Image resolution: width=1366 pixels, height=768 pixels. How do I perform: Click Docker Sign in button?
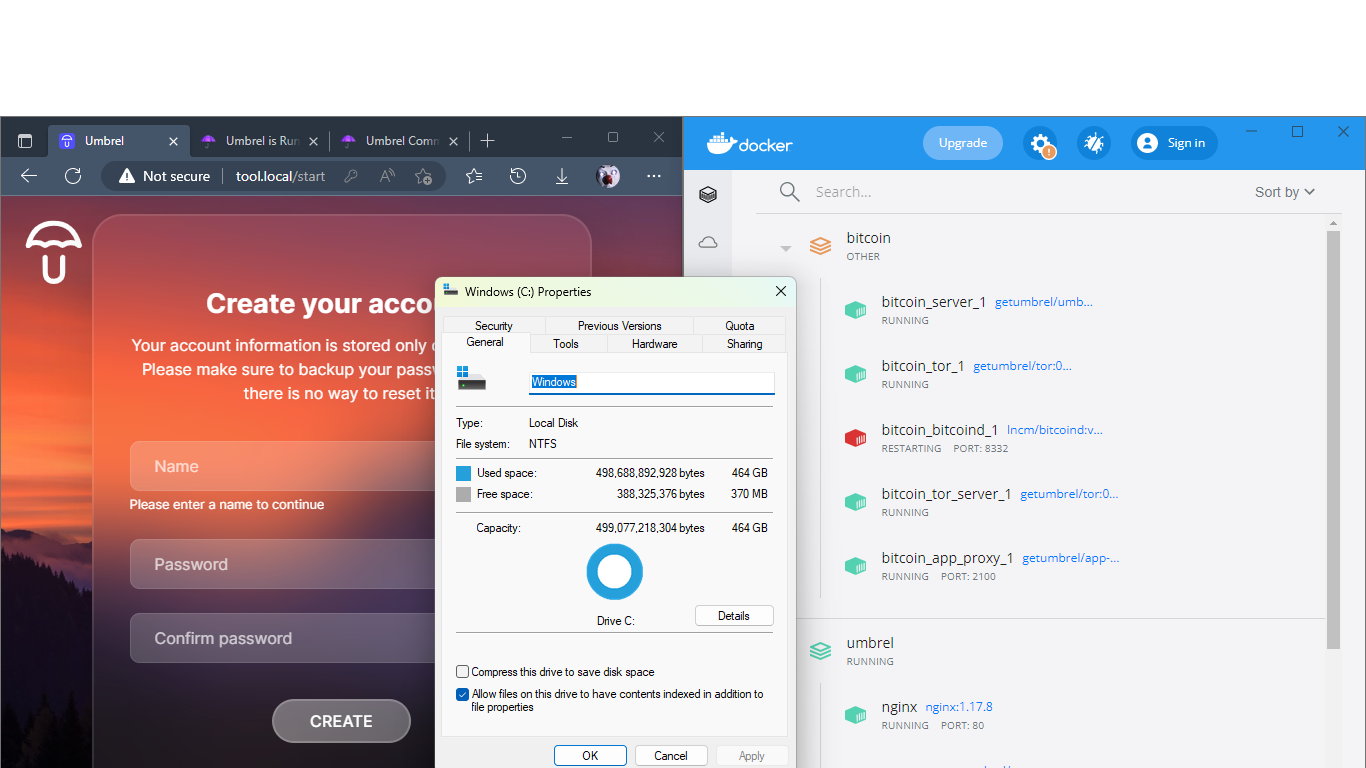click(1174, 143)
